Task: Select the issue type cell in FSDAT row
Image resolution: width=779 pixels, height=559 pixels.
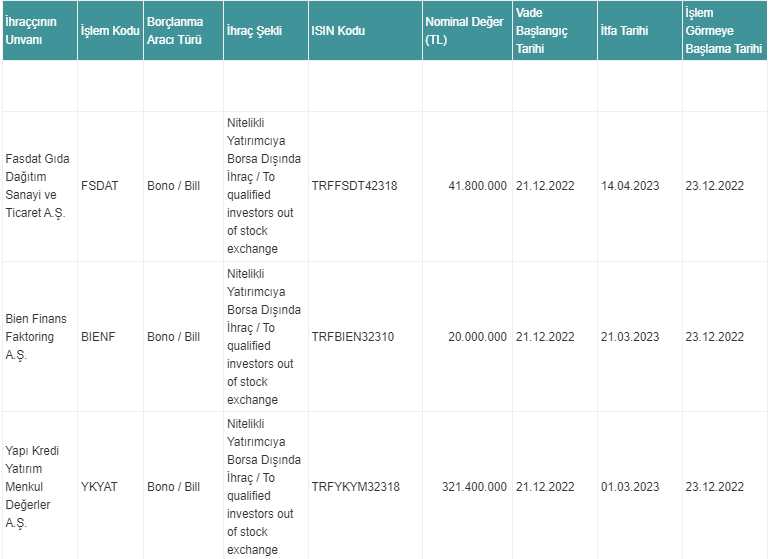Action: [266, 186]
